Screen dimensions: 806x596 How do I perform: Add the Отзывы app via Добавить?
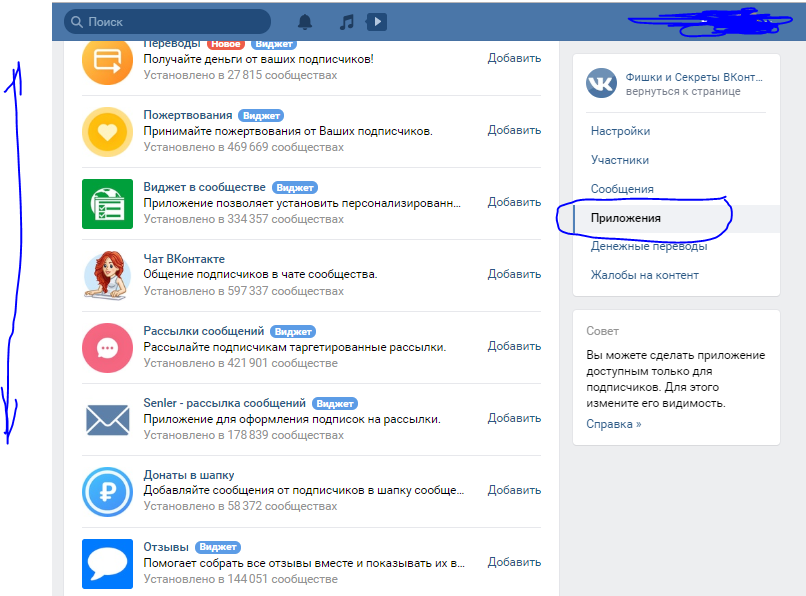(x=514, y=562)
